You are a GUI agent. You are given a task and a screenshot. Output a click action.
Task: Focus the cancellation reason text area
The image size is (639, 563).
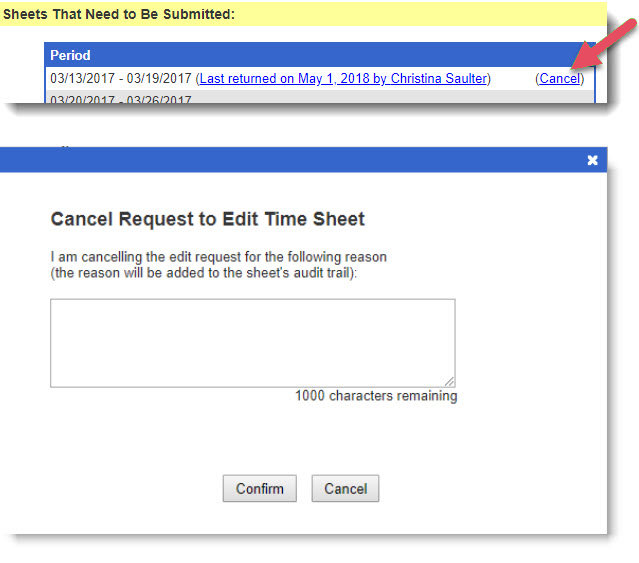(252, 342)
